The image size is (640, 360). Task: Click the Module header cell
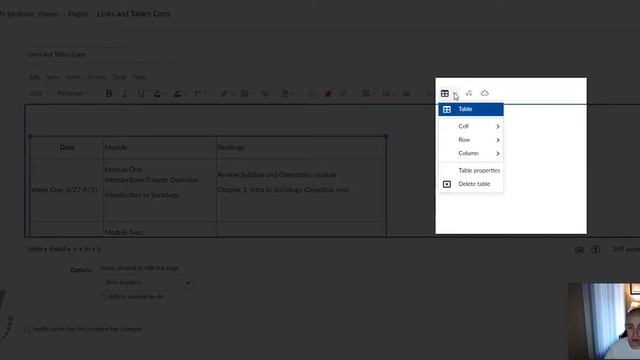coord(160,147)
